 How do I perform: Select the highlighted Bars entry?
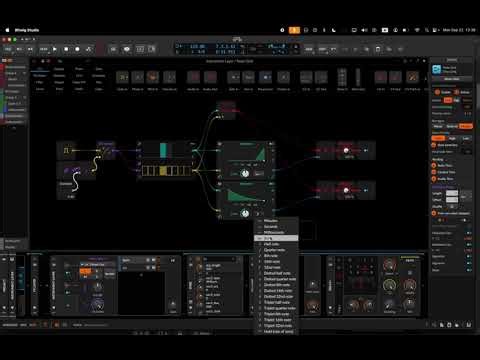pyautogui.click(x=276, y=238)
